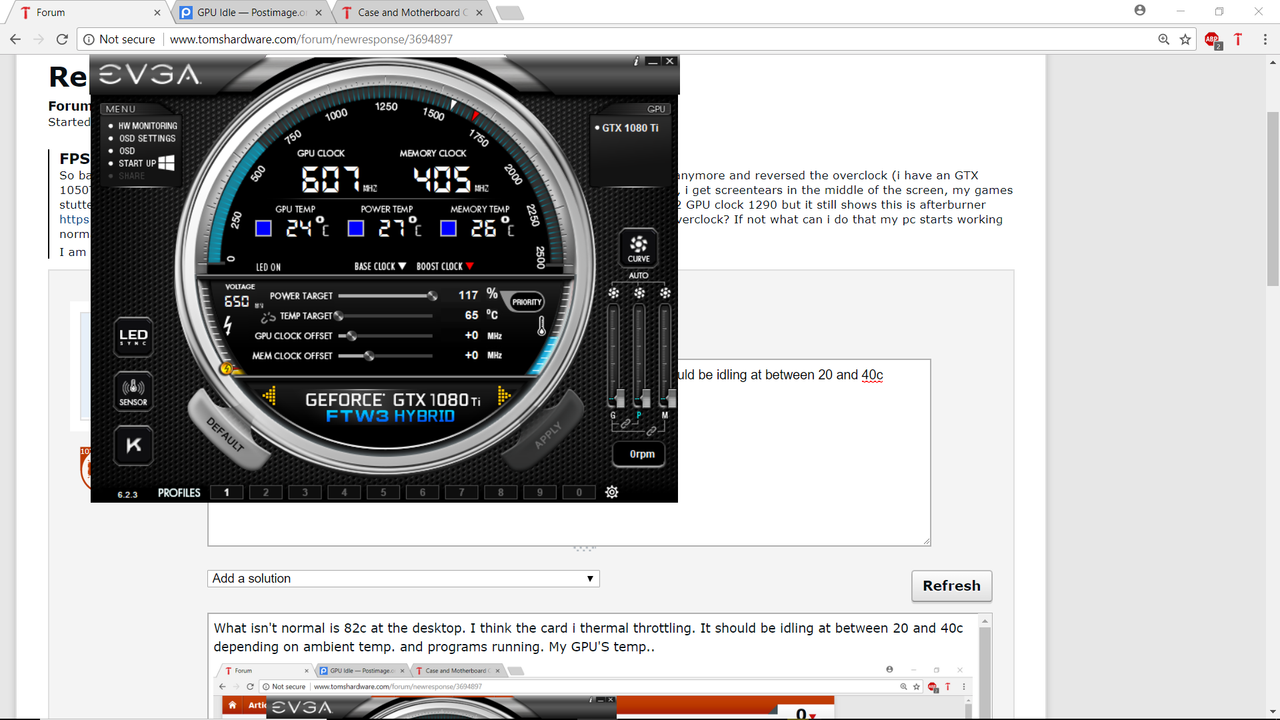The height and width of the screenshot is (720, 1280).
Task: Click the MEMORY TEMP blue color swatch
Action: click(x=449, y=229)
